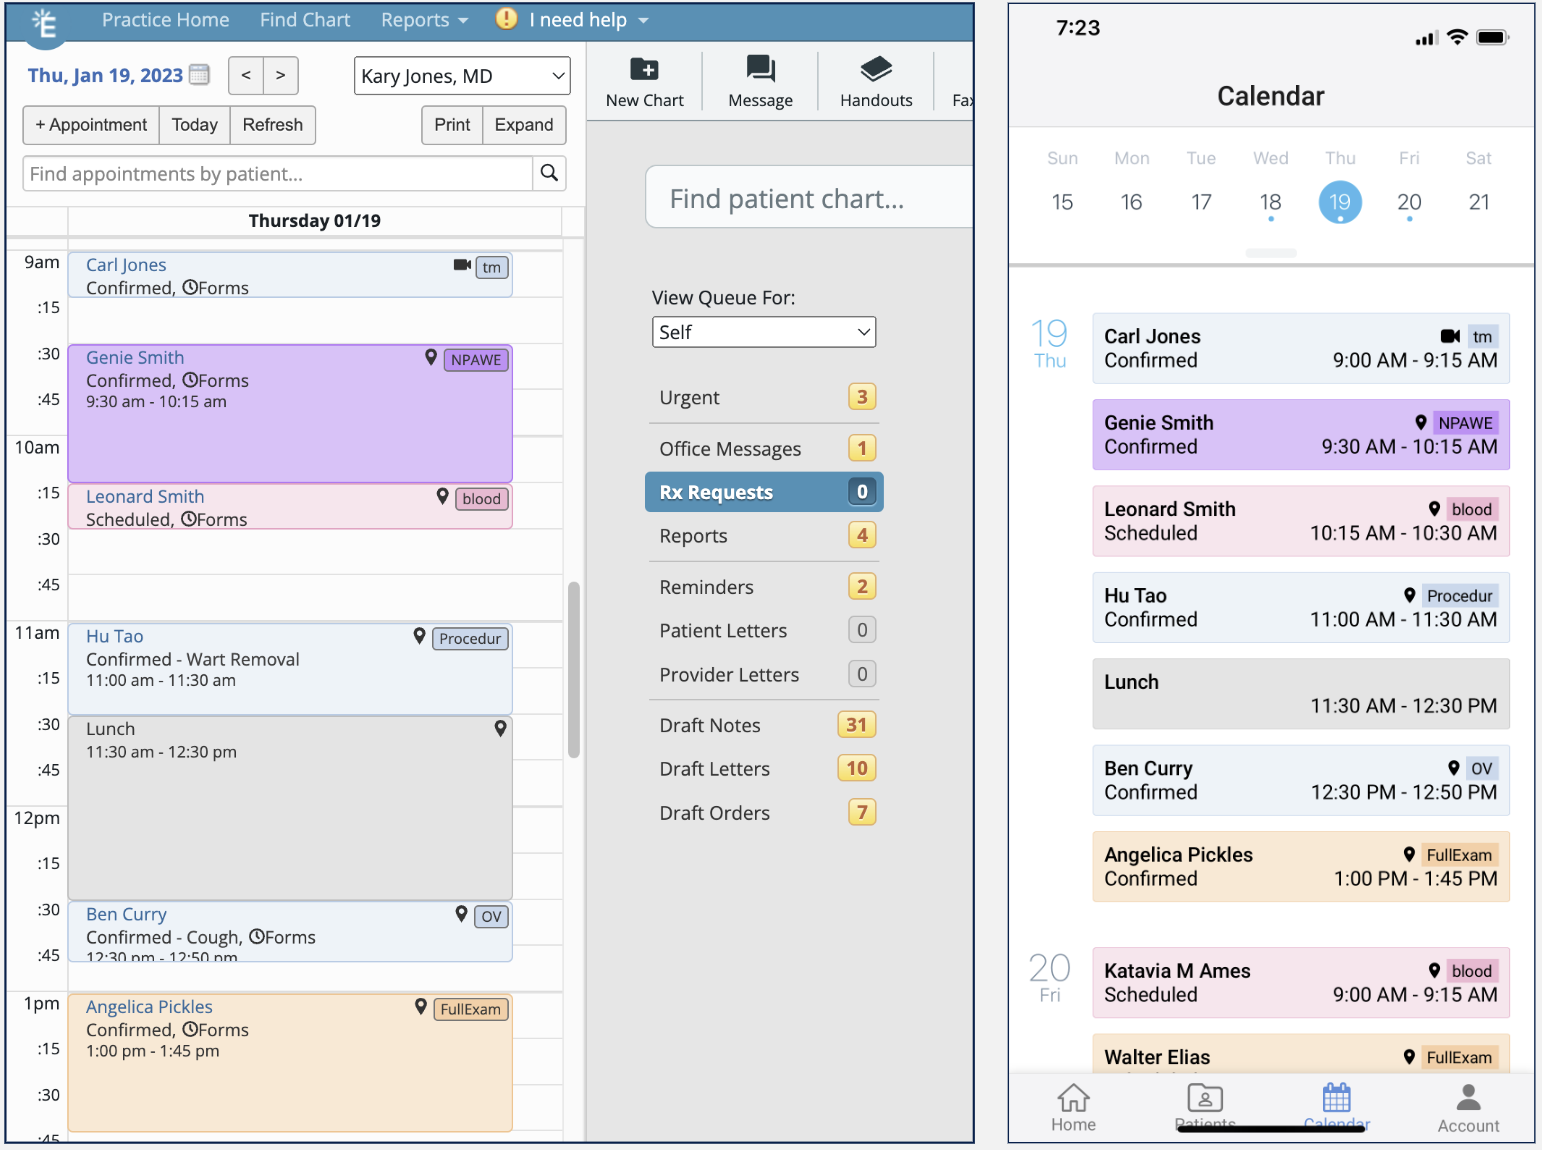Open the Kary Jones, MD provider dropdown
This screenshot has width=1542, height=1150.
coord(462,76)
